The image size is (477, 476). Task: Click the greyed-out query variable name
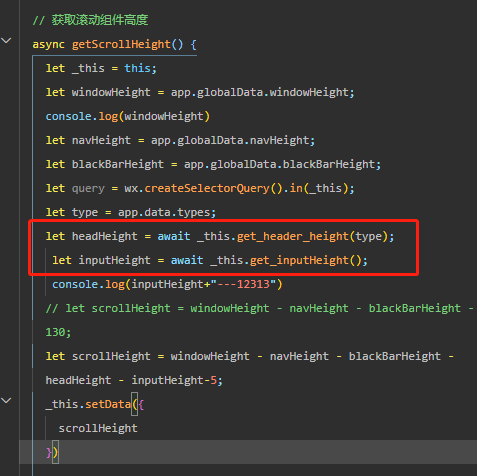coord(88,189)
